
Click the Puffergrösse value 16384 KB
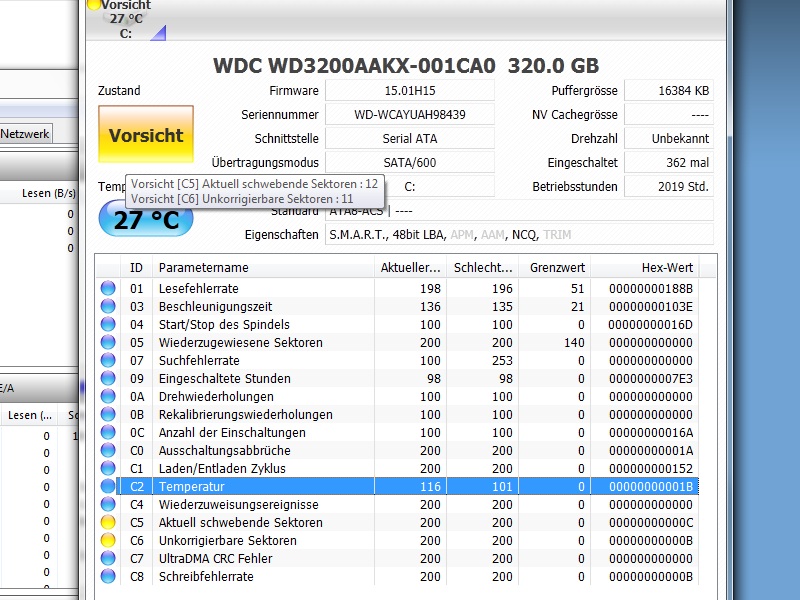coord(669,90)
